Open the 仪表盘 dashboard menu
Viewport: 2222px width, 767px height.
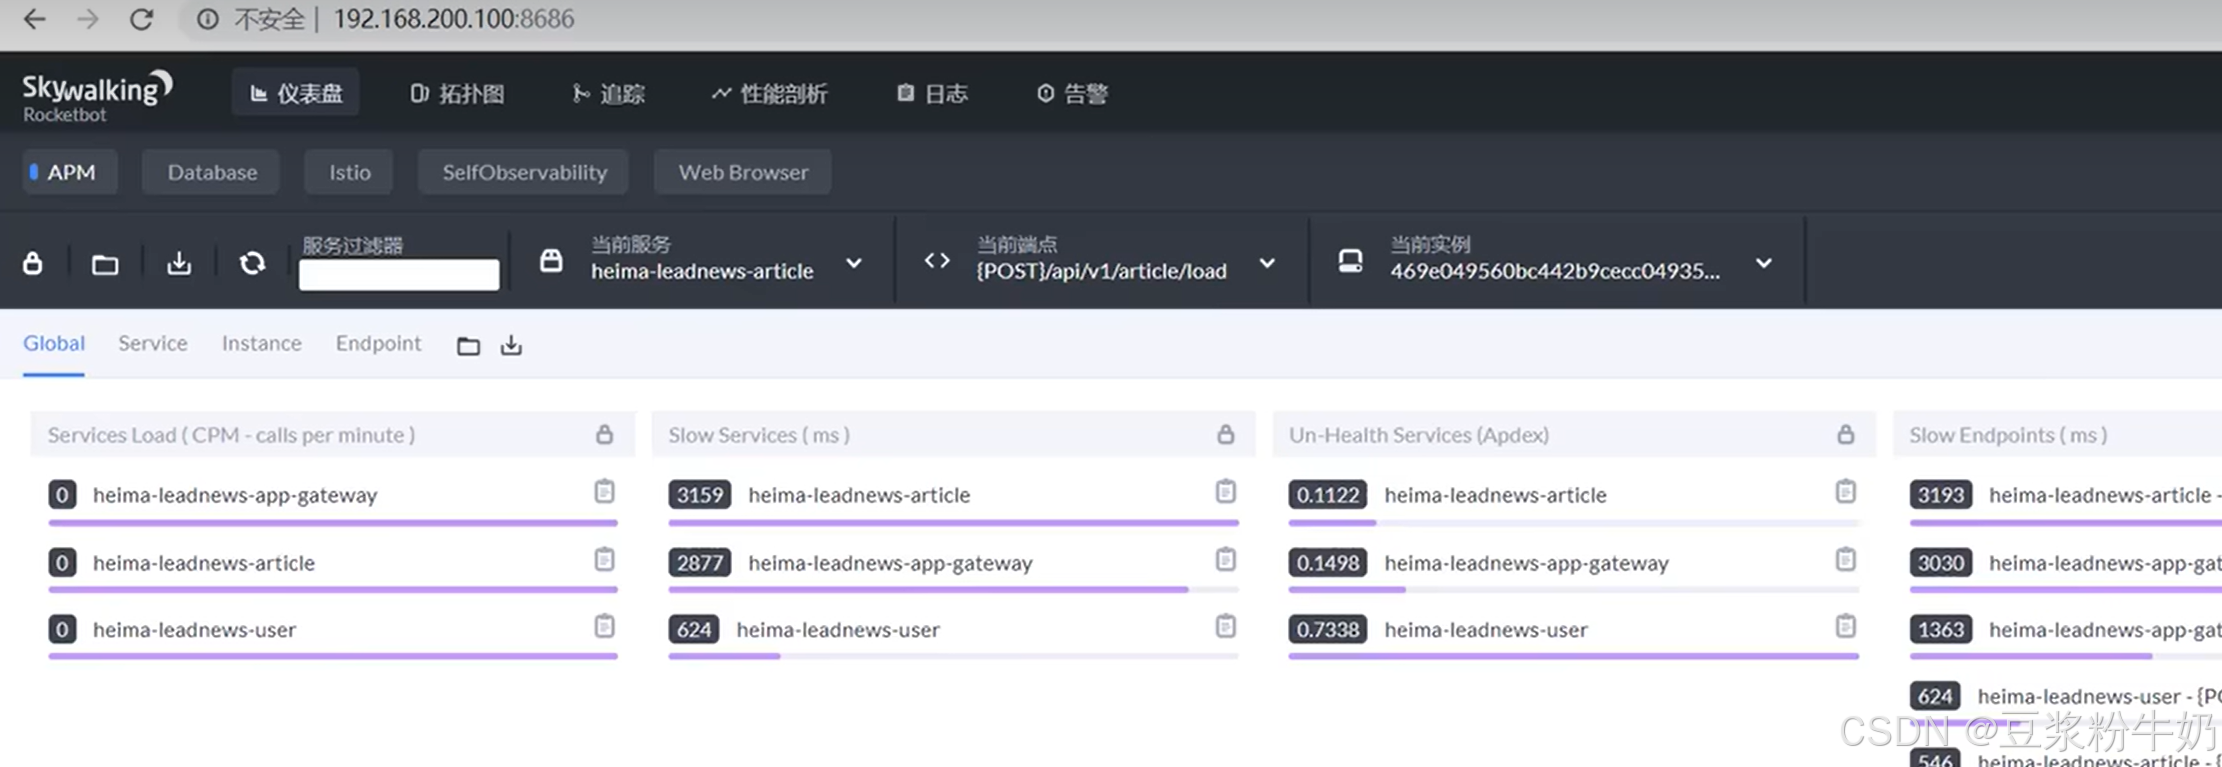click(x=296, y=93)
